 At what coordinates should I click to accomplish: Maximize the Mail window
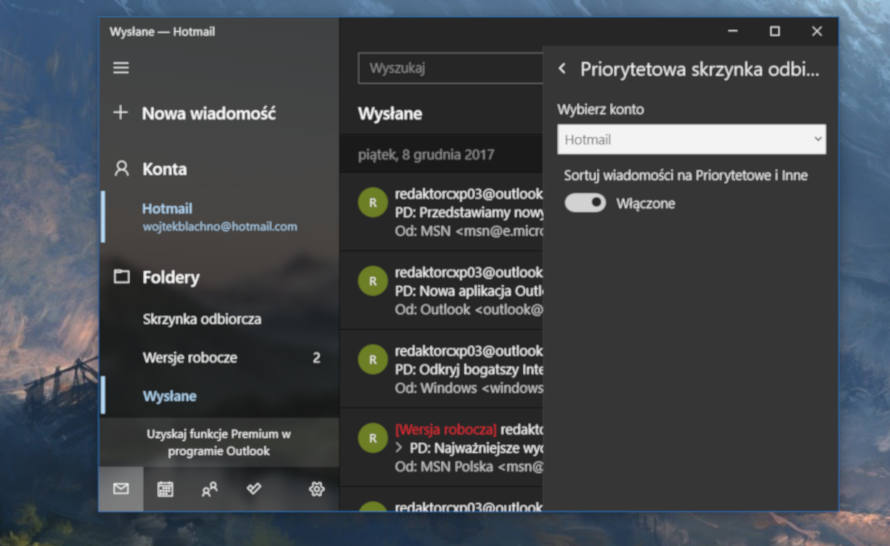[775, 31]
